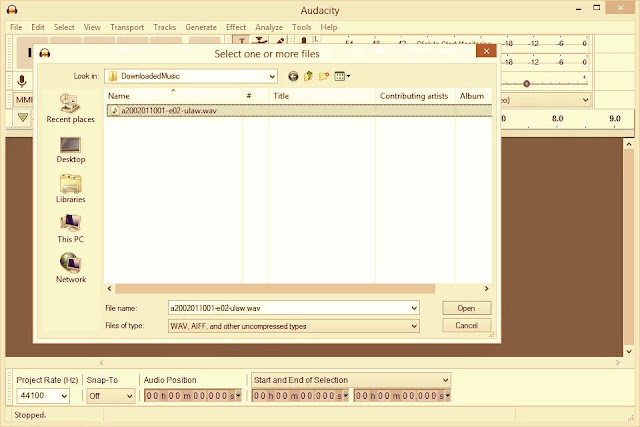Open the Snap-To Off dropdown

110,396
